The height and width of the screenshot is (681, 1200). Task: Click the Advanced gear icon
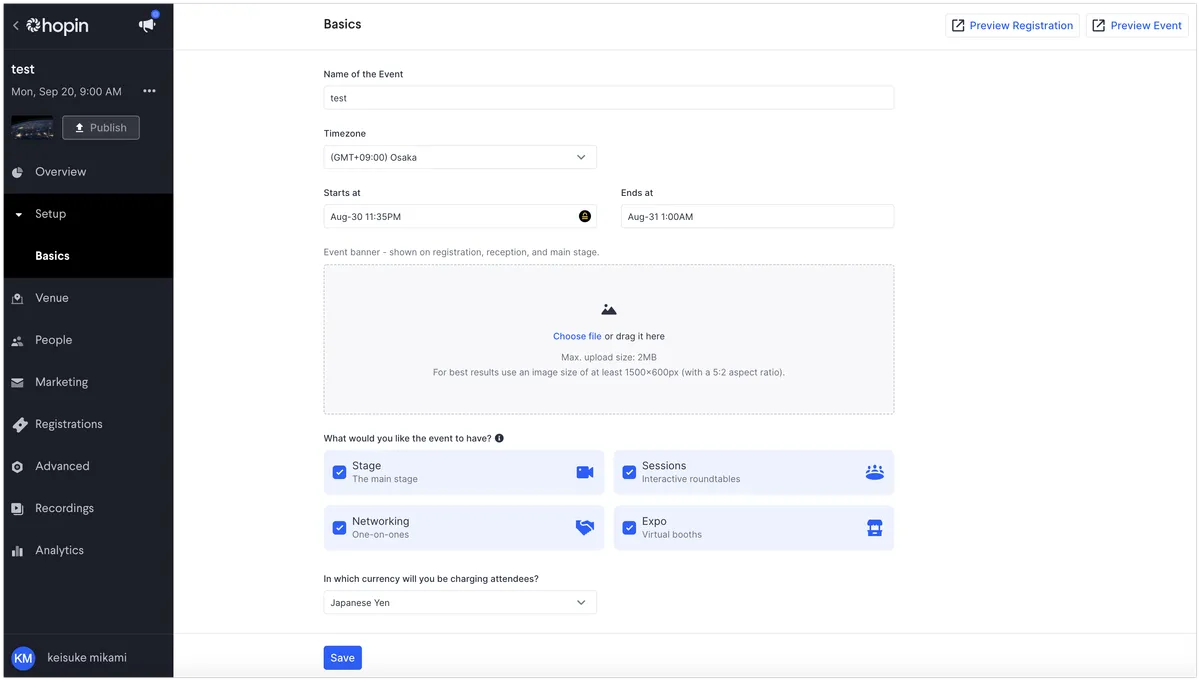pos(17,467)
